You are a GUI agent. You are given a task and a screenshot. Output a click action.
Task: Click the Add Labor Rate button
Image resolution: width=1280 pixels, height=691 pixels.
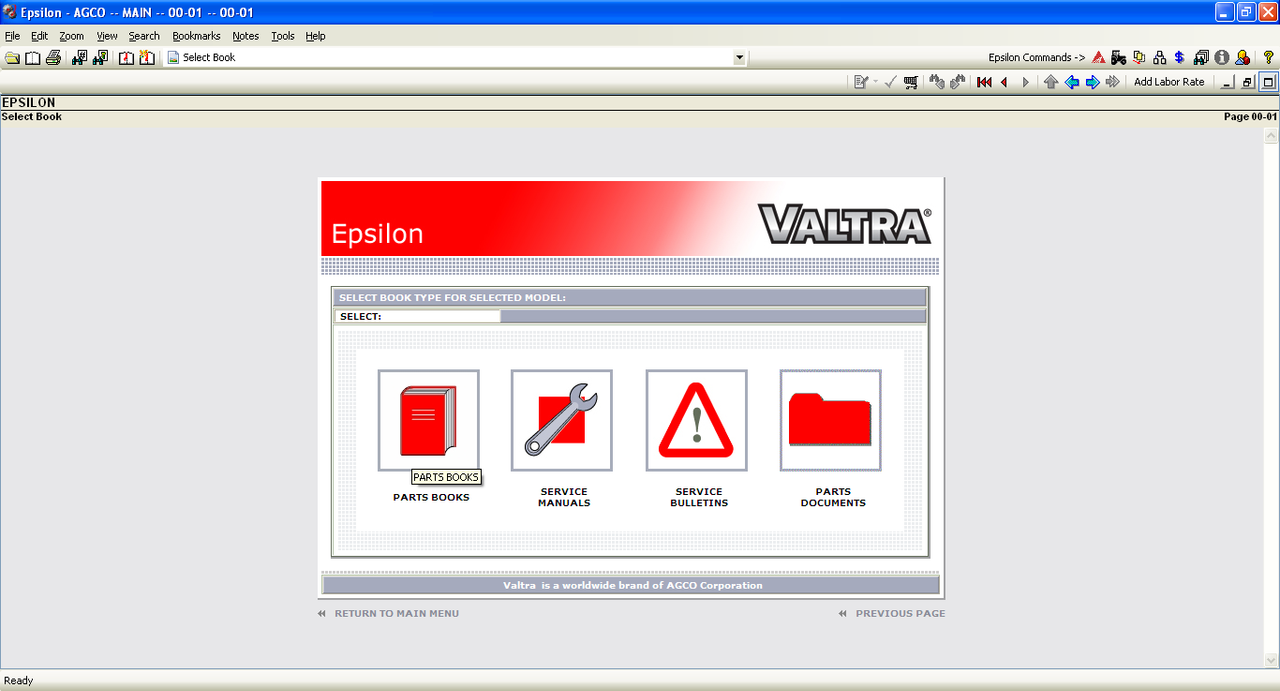pyautogui.click(x=1169, y=82)
